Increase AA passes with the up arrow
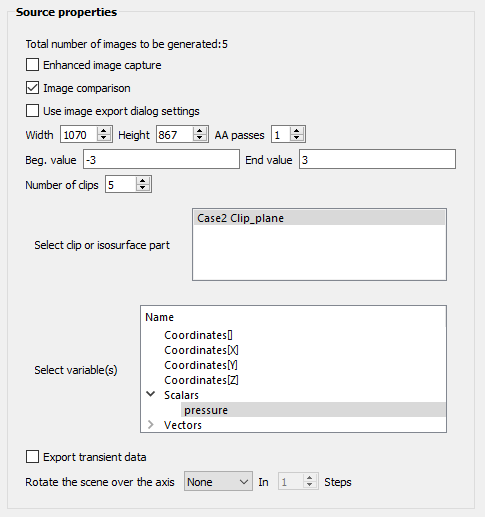The width and height of the screenshot is (485, 517). point(296,131)
